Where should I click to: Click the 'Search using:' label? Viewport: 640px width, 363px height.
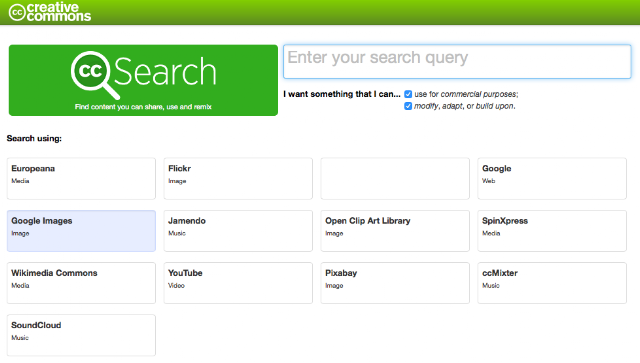(34, 138)
